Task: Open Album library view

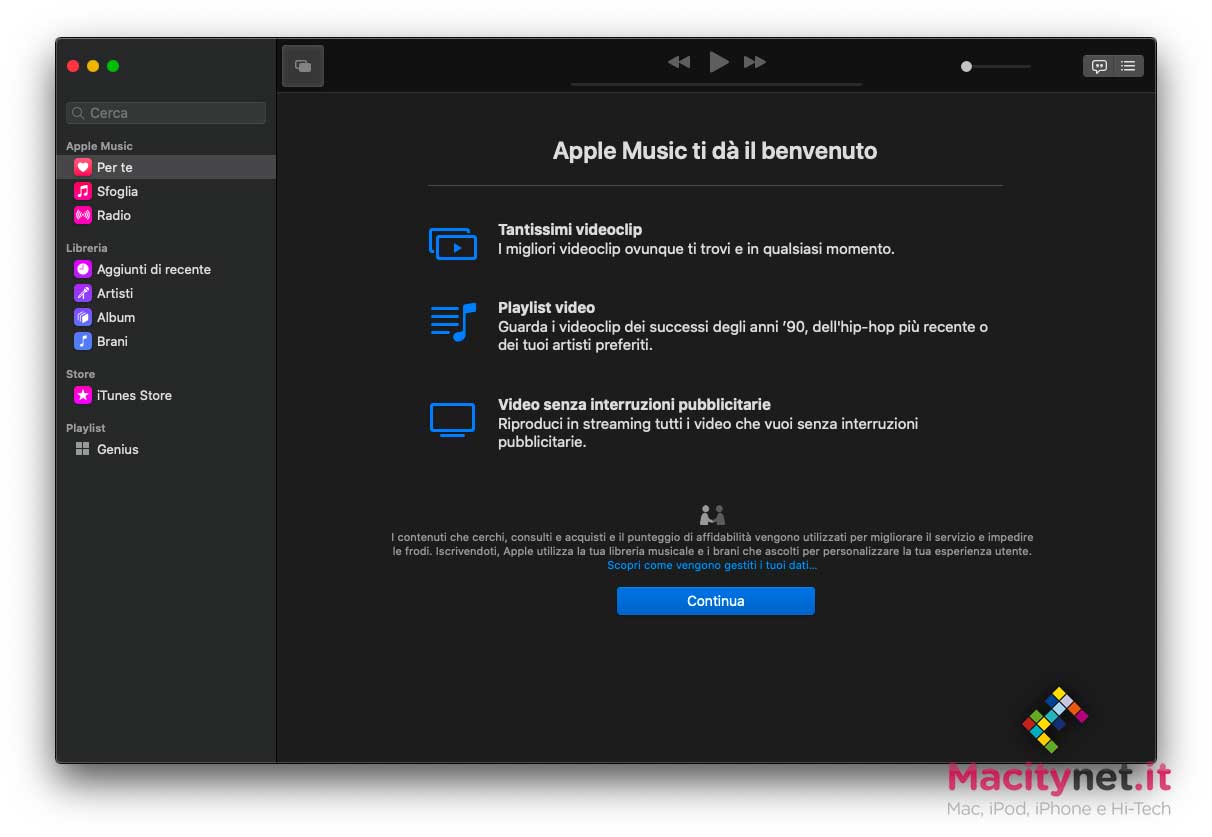Action: point(166,317)
